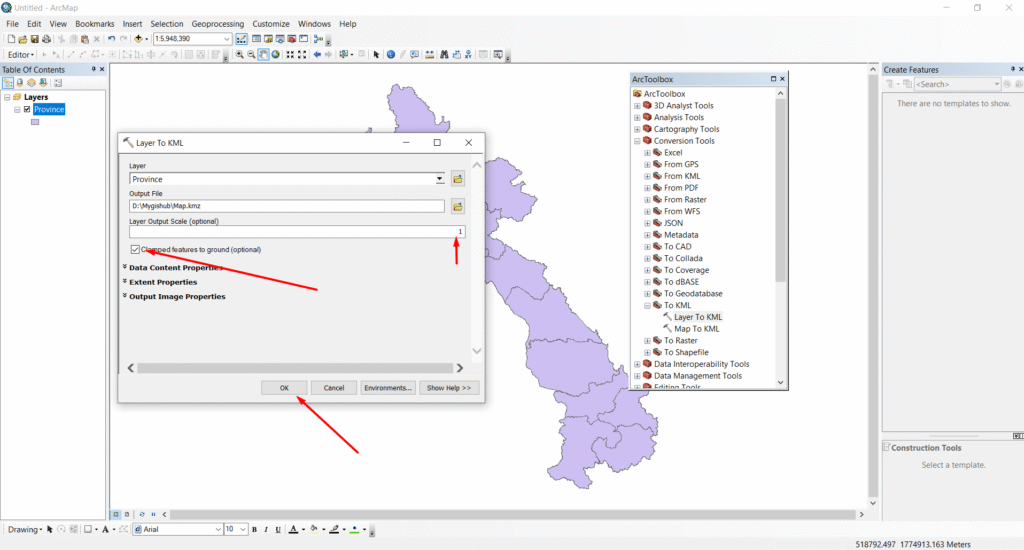1024x550 pixels.
Task: Expand Output Image Properties section
Action: click(175, 297)
